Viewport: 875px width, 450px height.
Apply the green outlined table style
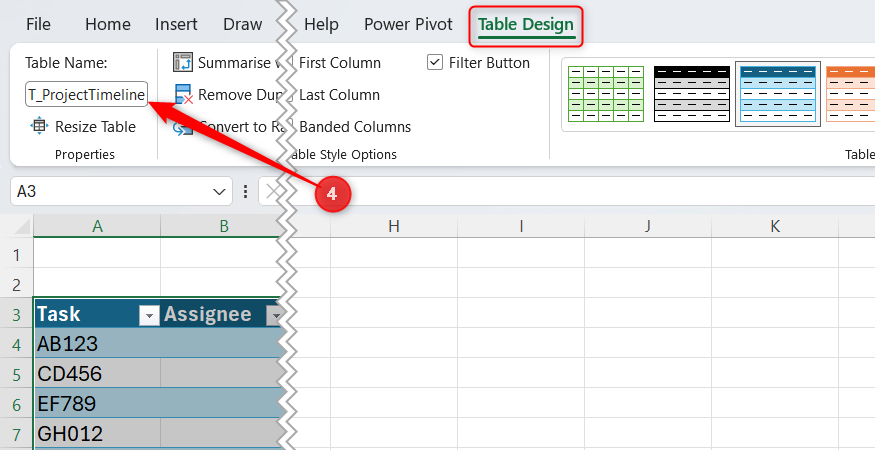coord(605,94)
